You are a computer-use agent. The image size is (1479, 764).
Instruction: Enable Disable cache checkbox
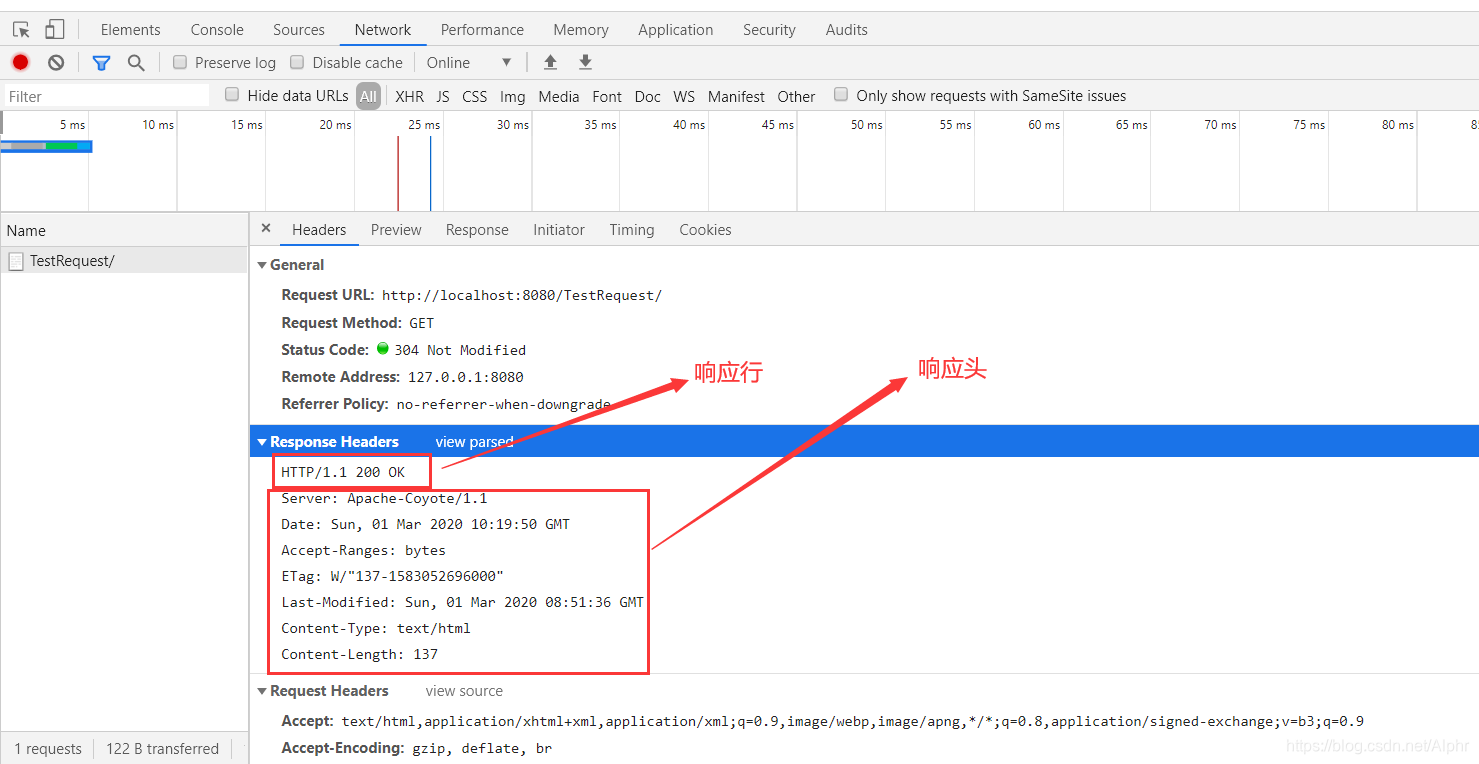point(297,62)
